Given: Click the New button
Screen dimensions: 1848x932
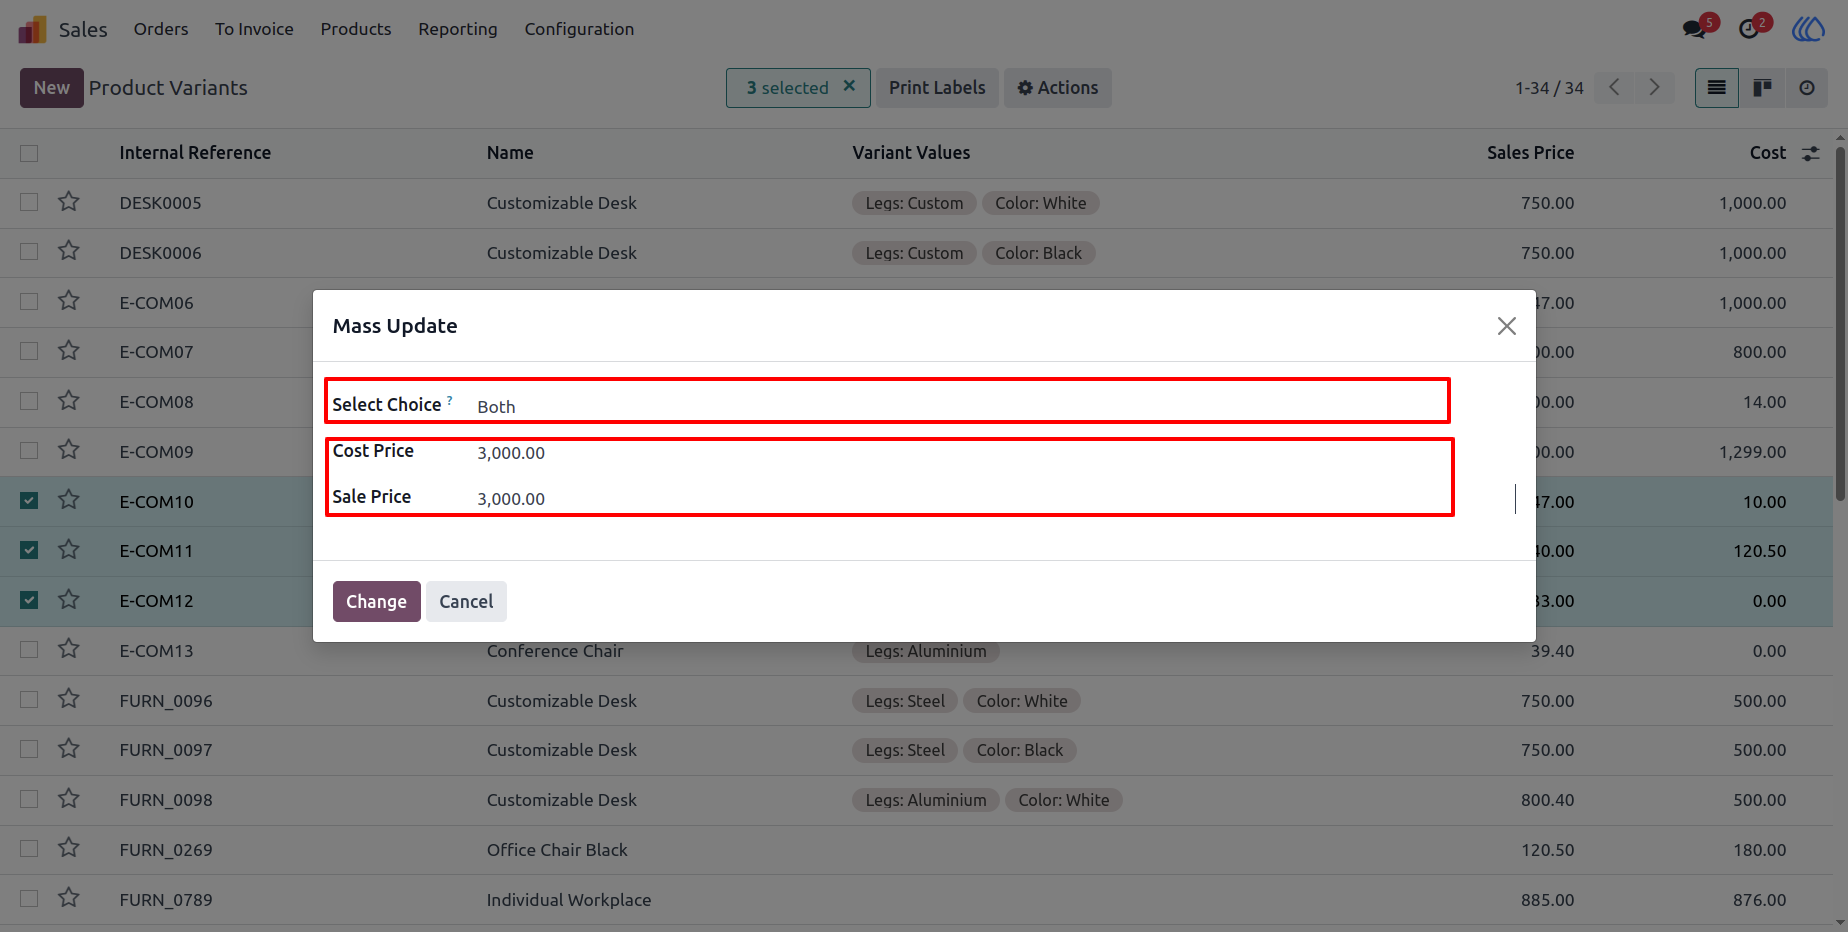Looking at the screenshot, I should point(52,88).
